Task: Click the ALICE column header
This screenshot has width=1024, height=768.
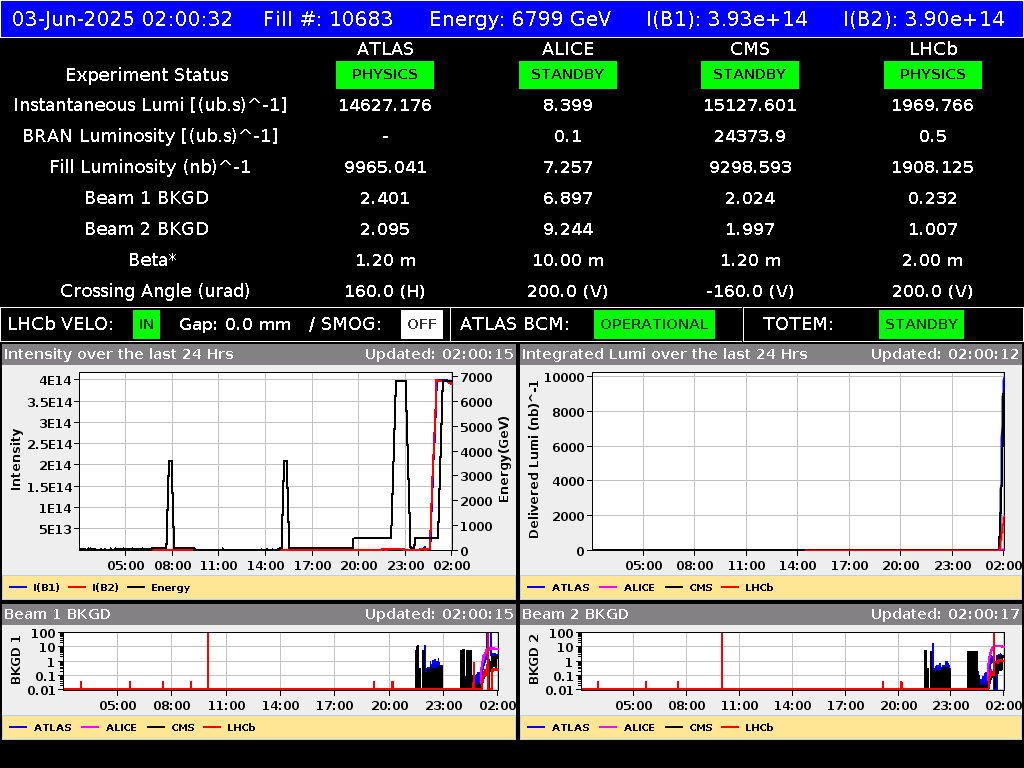Action: tap(568, 49)
